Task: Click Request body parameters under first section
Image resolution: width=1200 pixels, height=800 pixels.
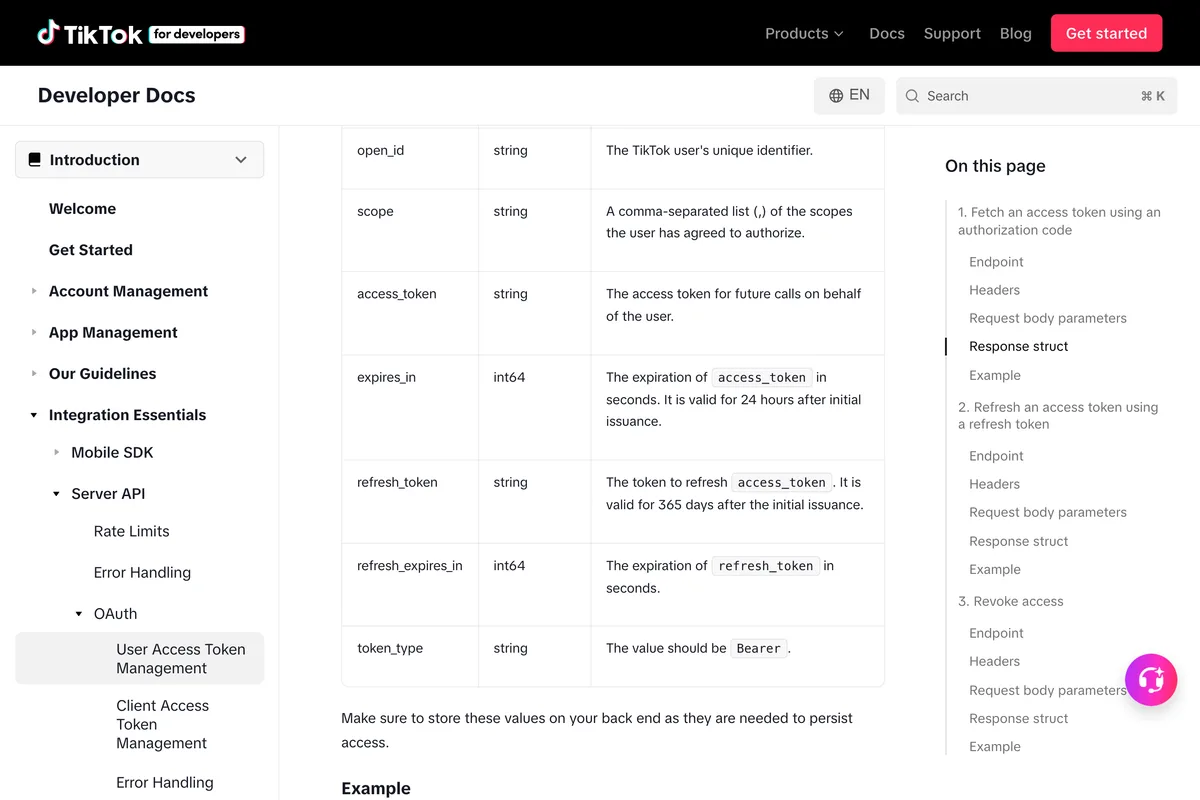Action: pyautogui.click(x=1048, y=318)
